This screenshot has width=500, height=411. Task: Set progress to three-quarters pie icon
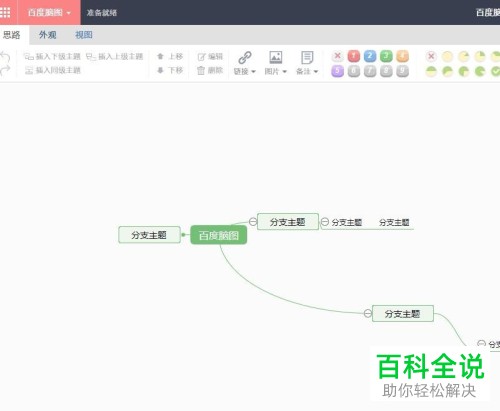(464, 71)
